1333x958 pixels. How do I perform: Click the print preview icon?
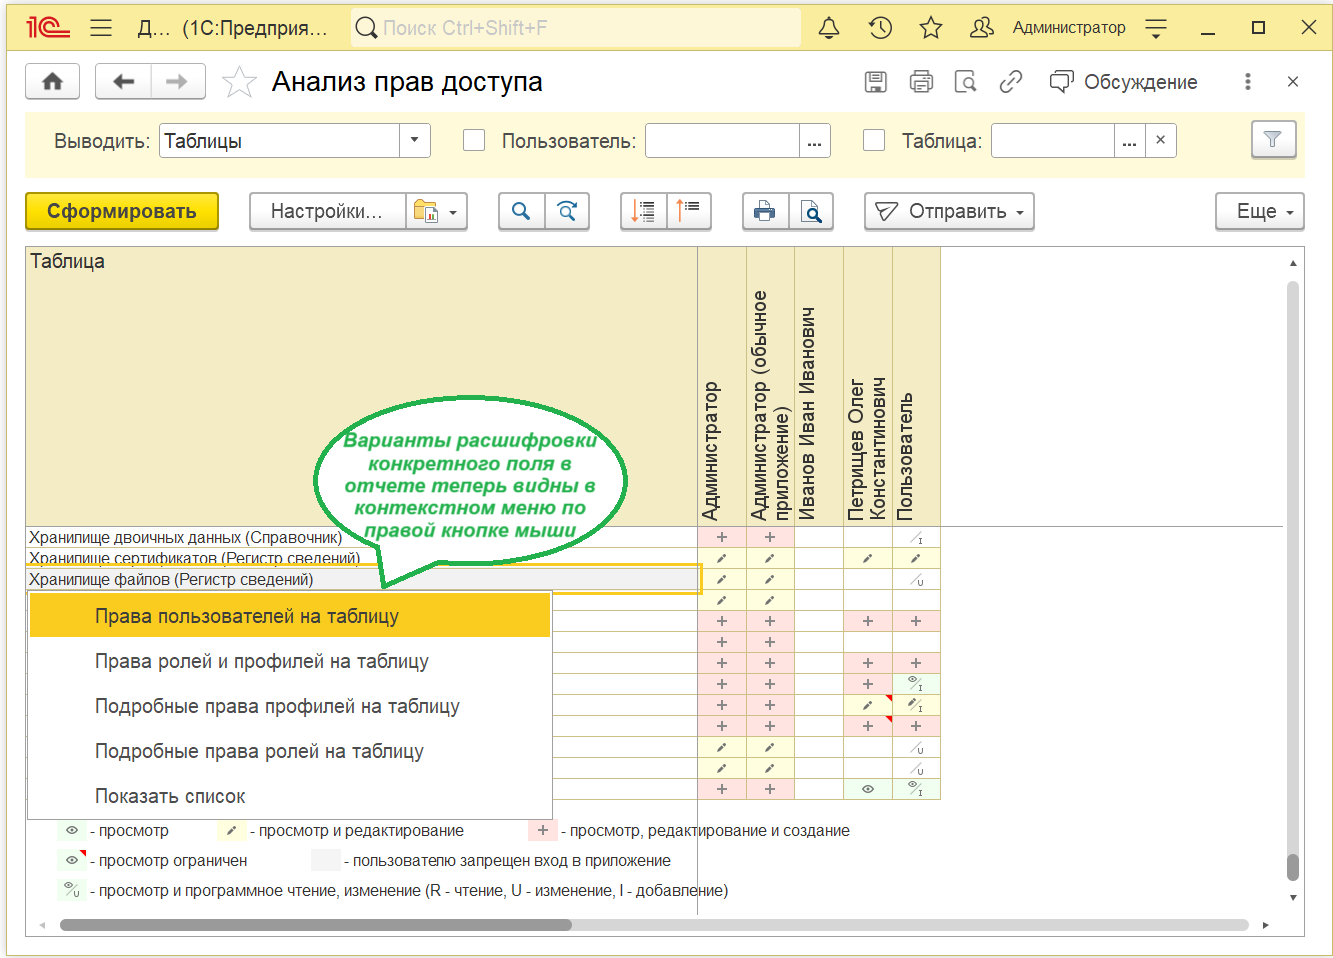click(811, 211)
